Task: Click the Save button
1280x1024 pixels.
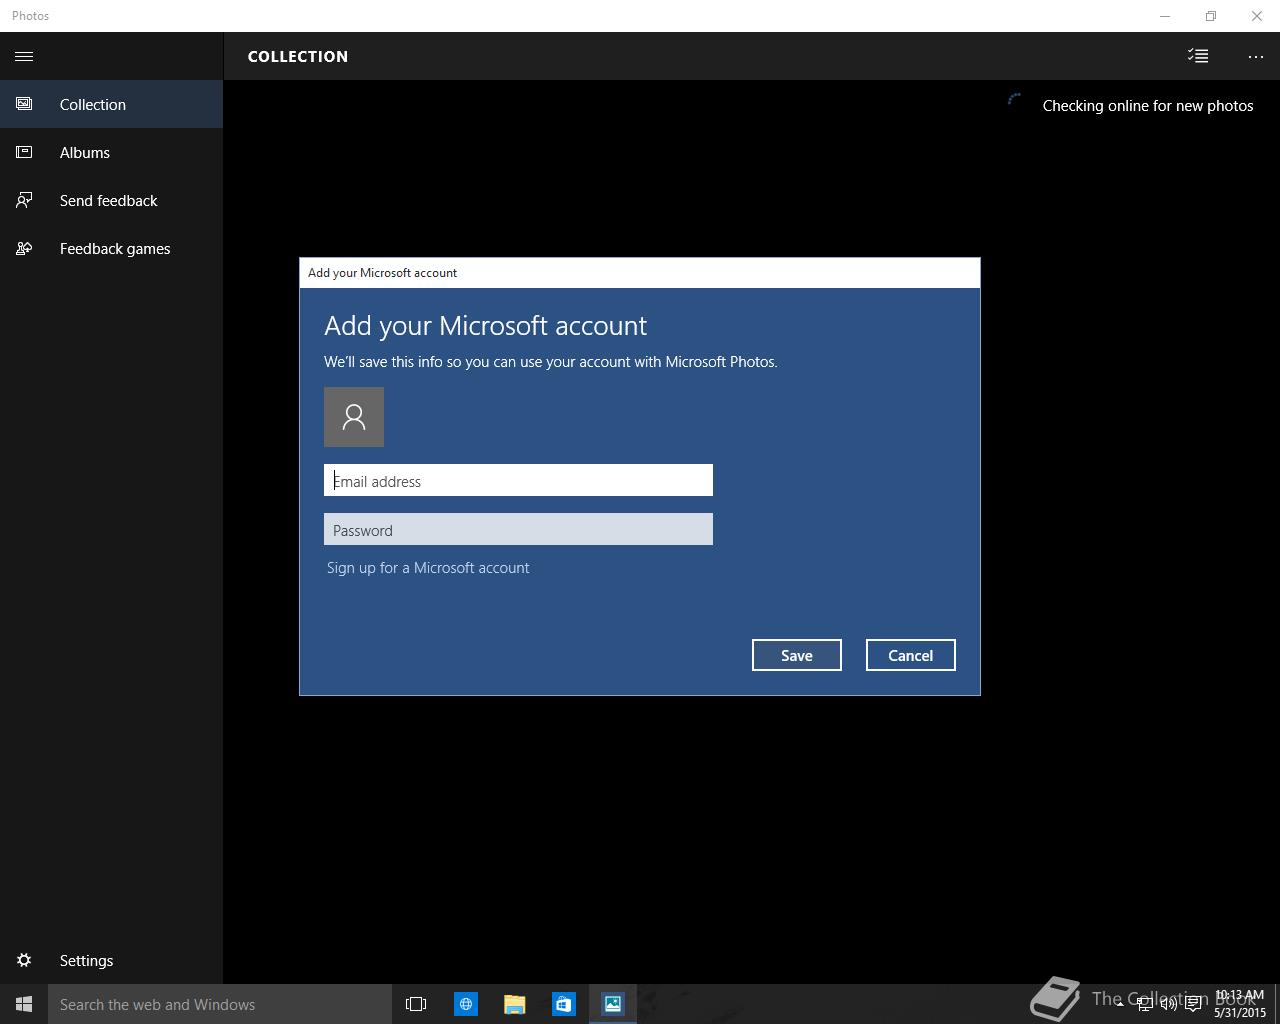Action: coord(797,655)
